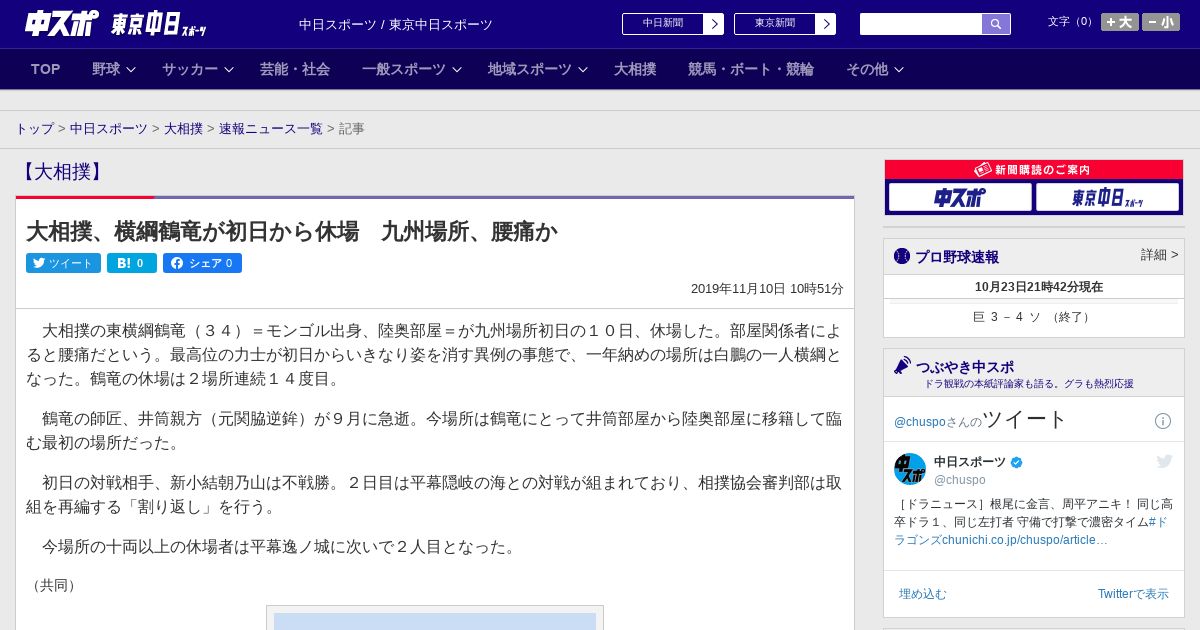This screenshot has width=1200, height=630.
Task: Click the arrow next to 東京新聞
Action: click(826, 24)
